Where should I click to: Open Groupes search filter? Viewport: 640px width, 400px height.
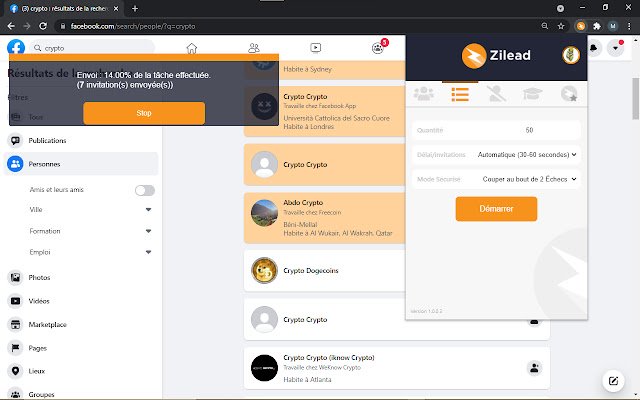pos(81,394)
